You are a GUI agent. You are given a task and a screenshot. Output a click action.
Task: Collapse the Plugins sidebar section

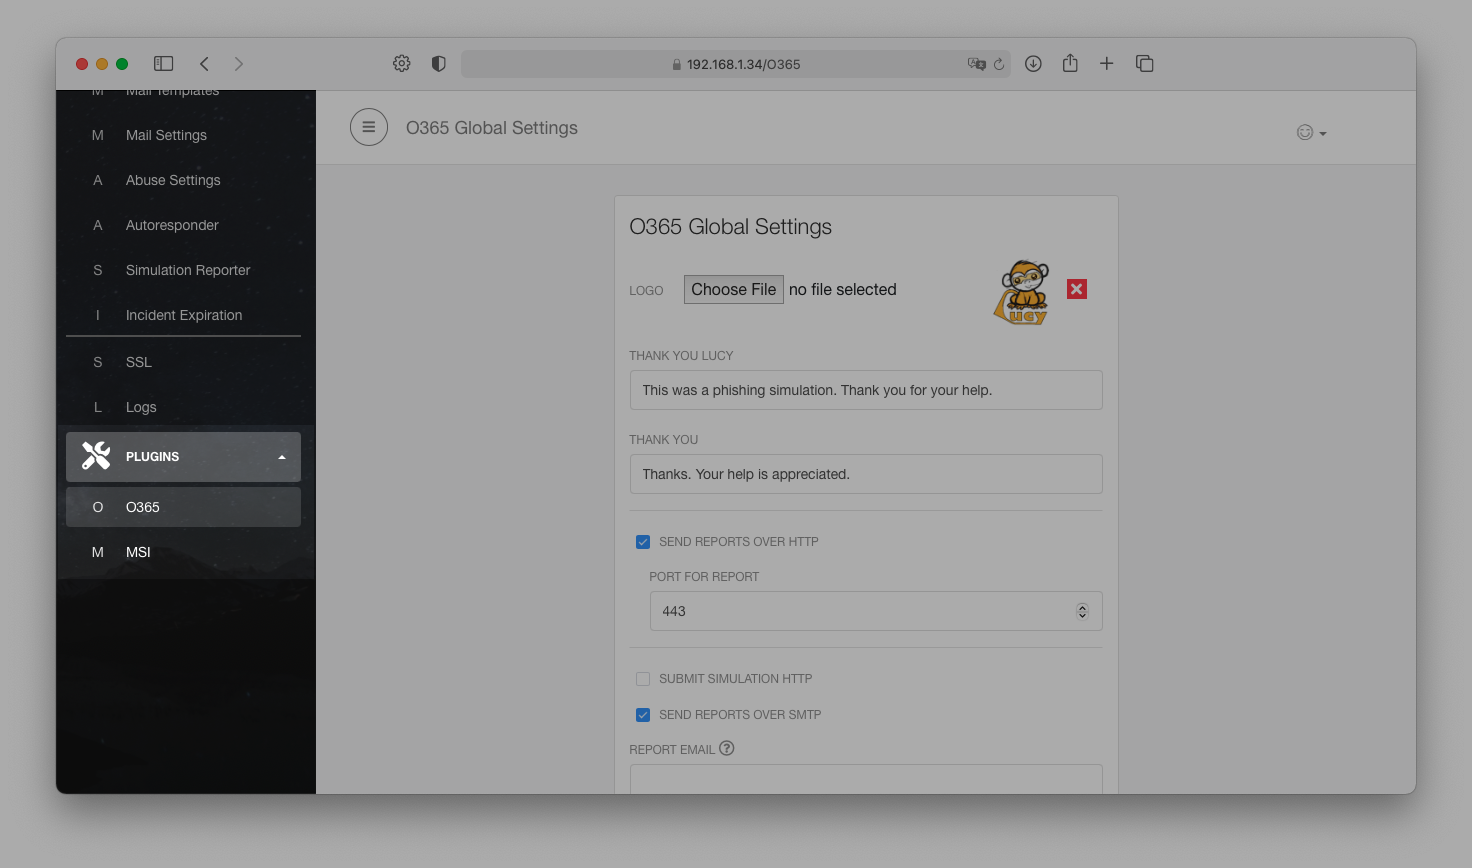point(282,457)
